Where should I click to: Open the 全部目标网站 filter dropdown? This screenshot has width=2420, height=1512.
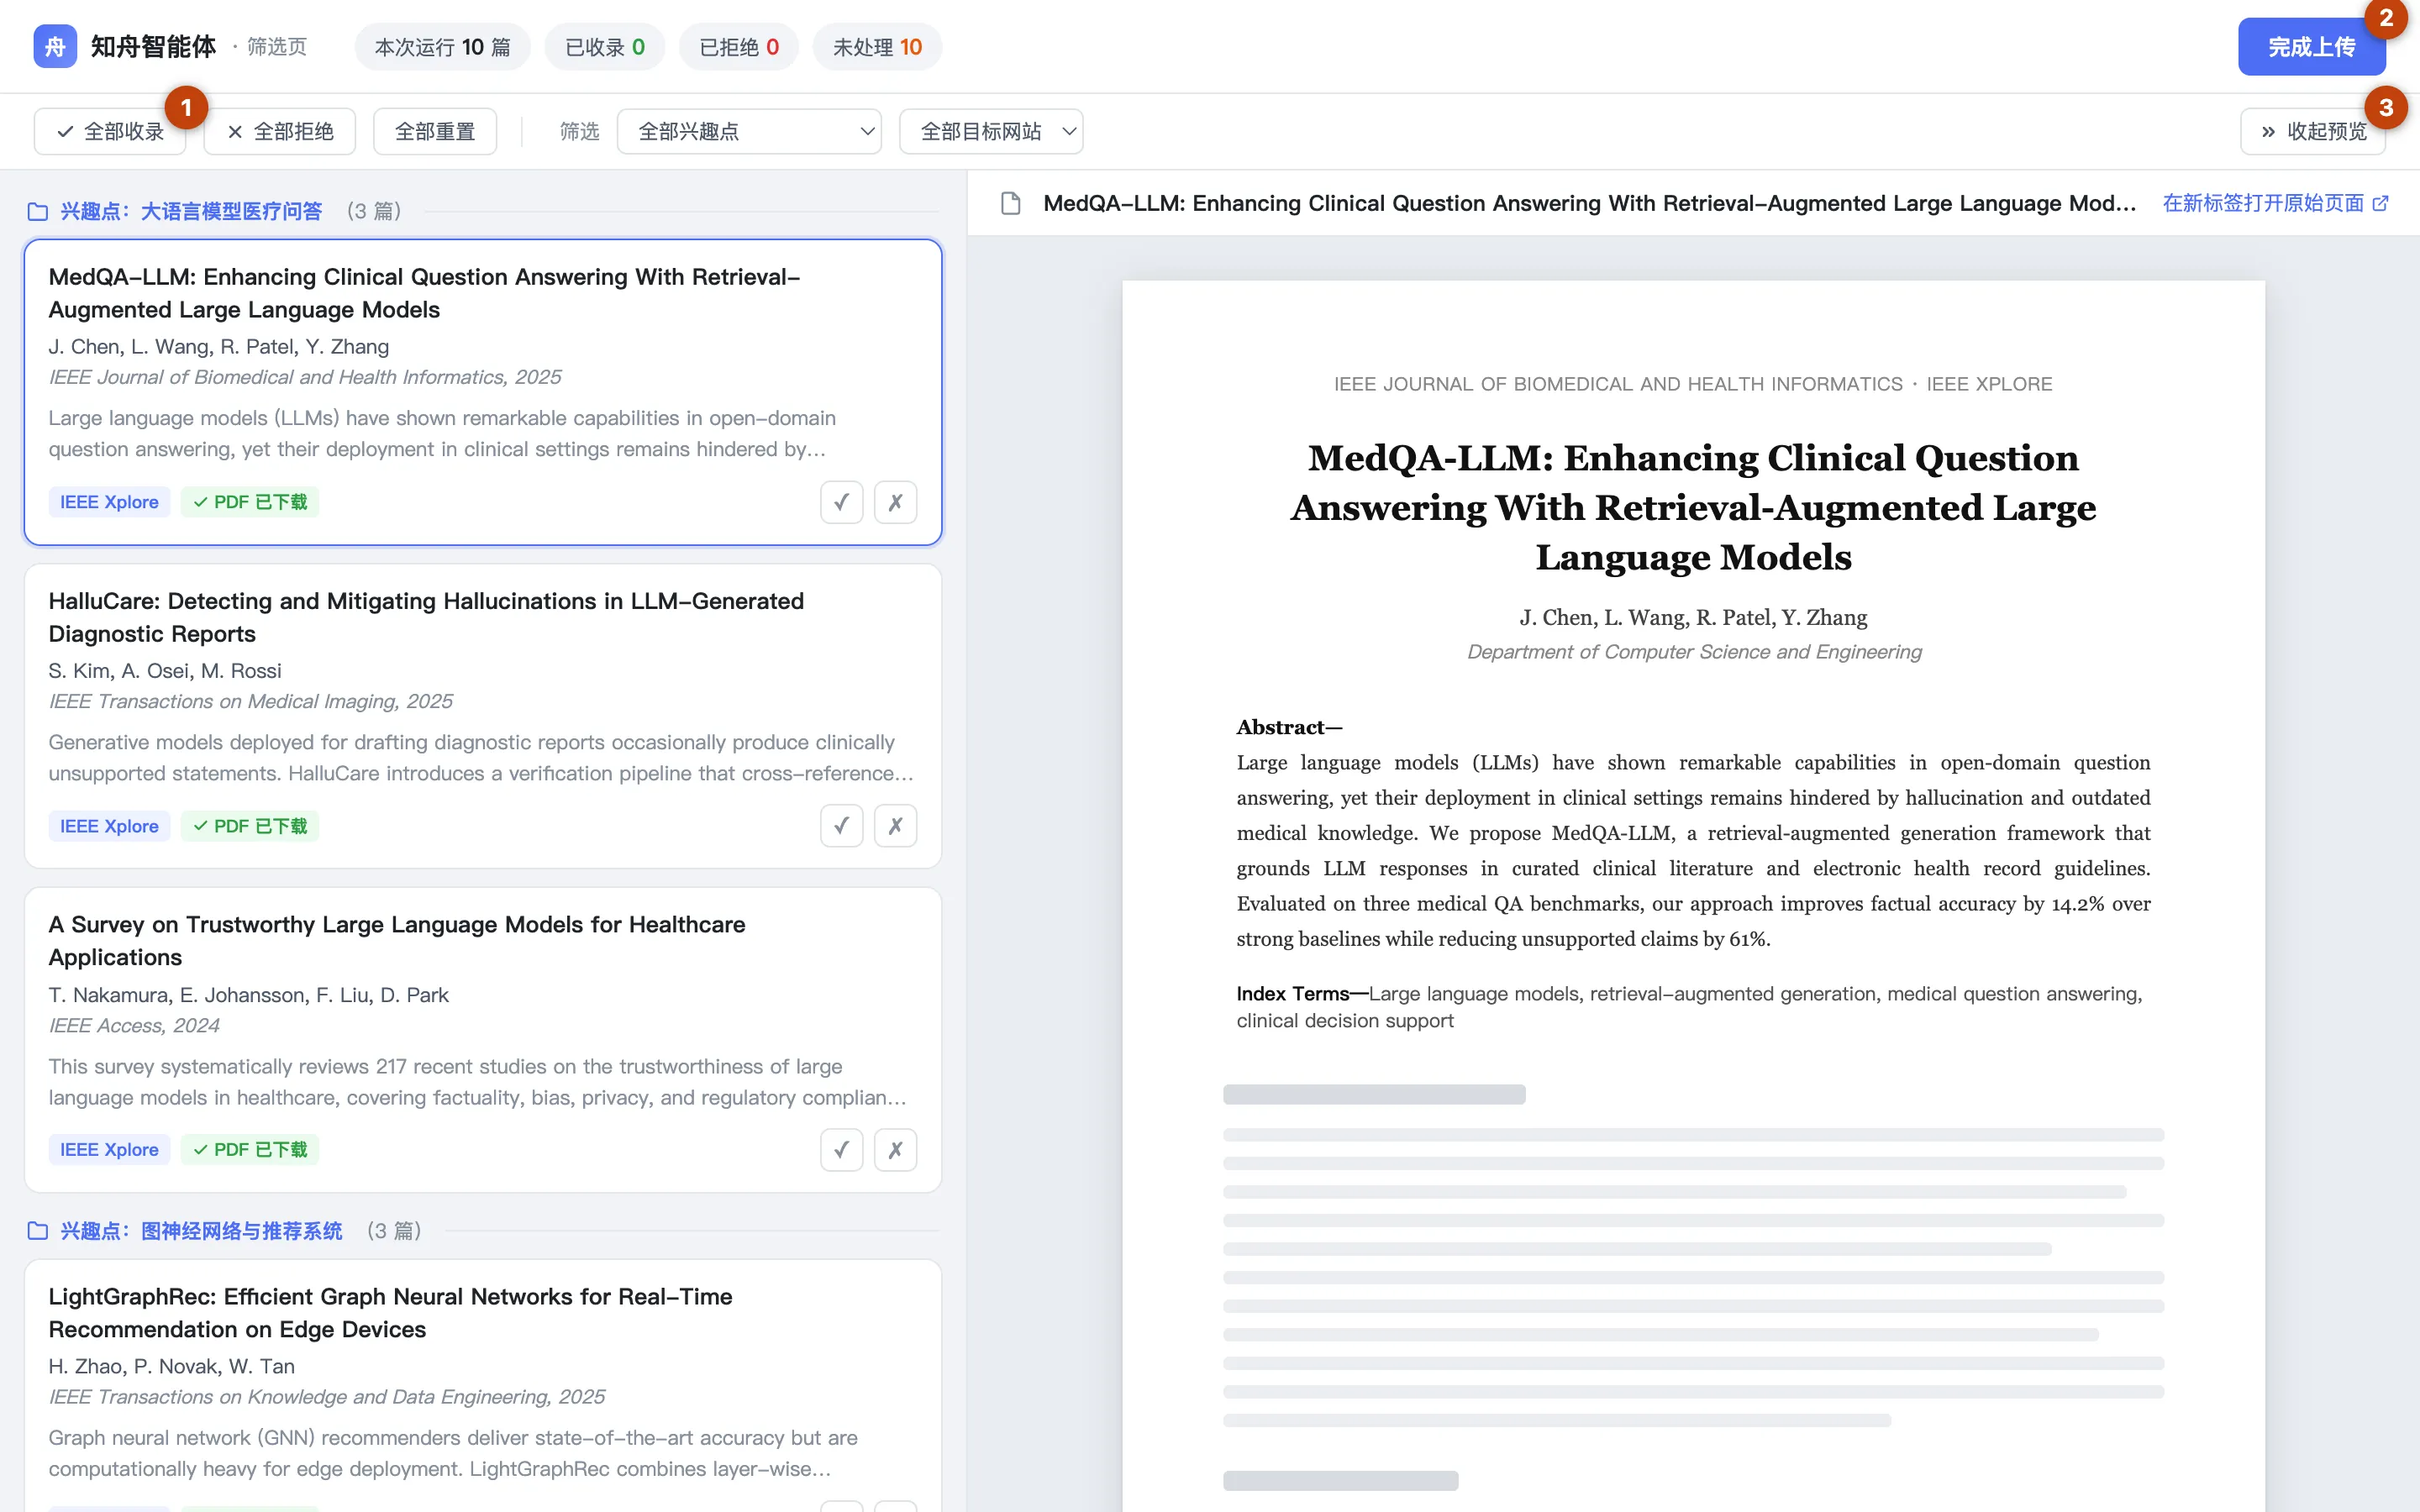[x=991, y=131]
